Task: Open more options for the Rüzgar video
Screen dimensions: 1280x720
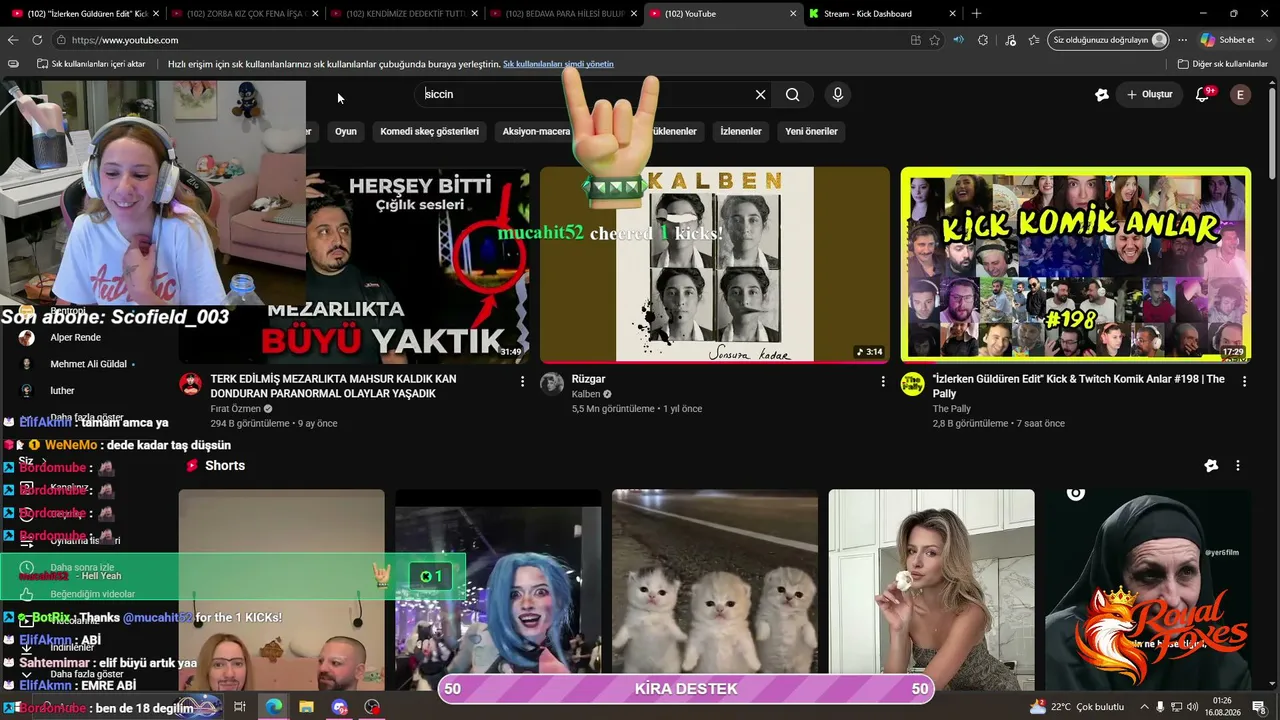Action: pos(882,381)
